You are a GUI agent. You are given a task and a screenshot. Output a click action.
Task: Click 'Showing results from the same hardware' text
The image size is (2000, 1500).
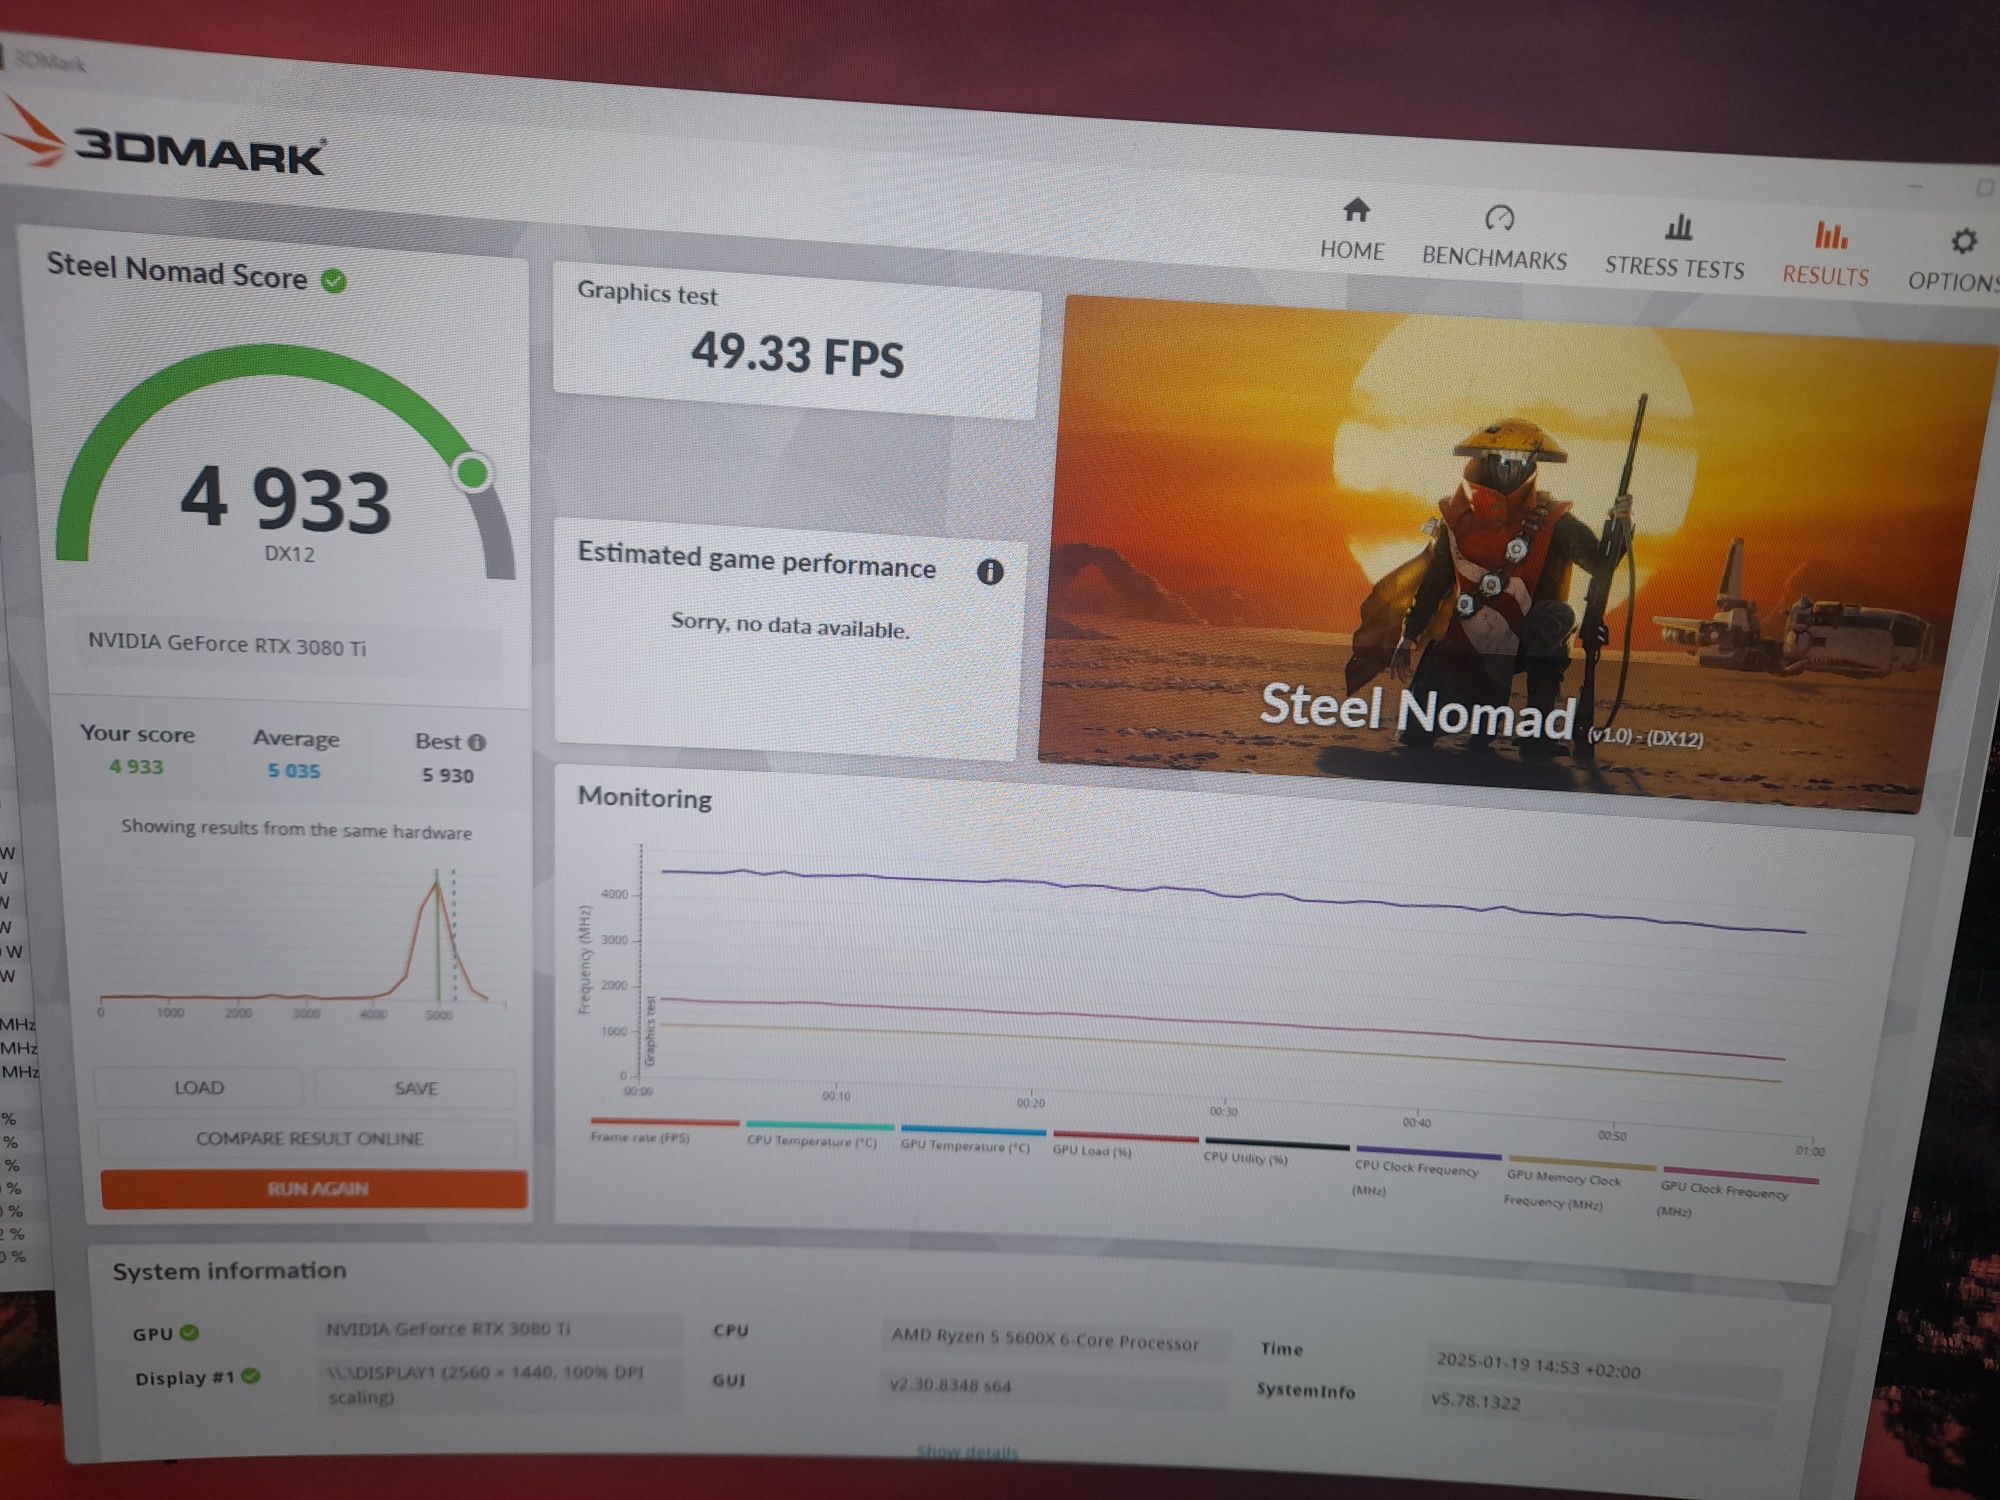click(x=296, y=829)
